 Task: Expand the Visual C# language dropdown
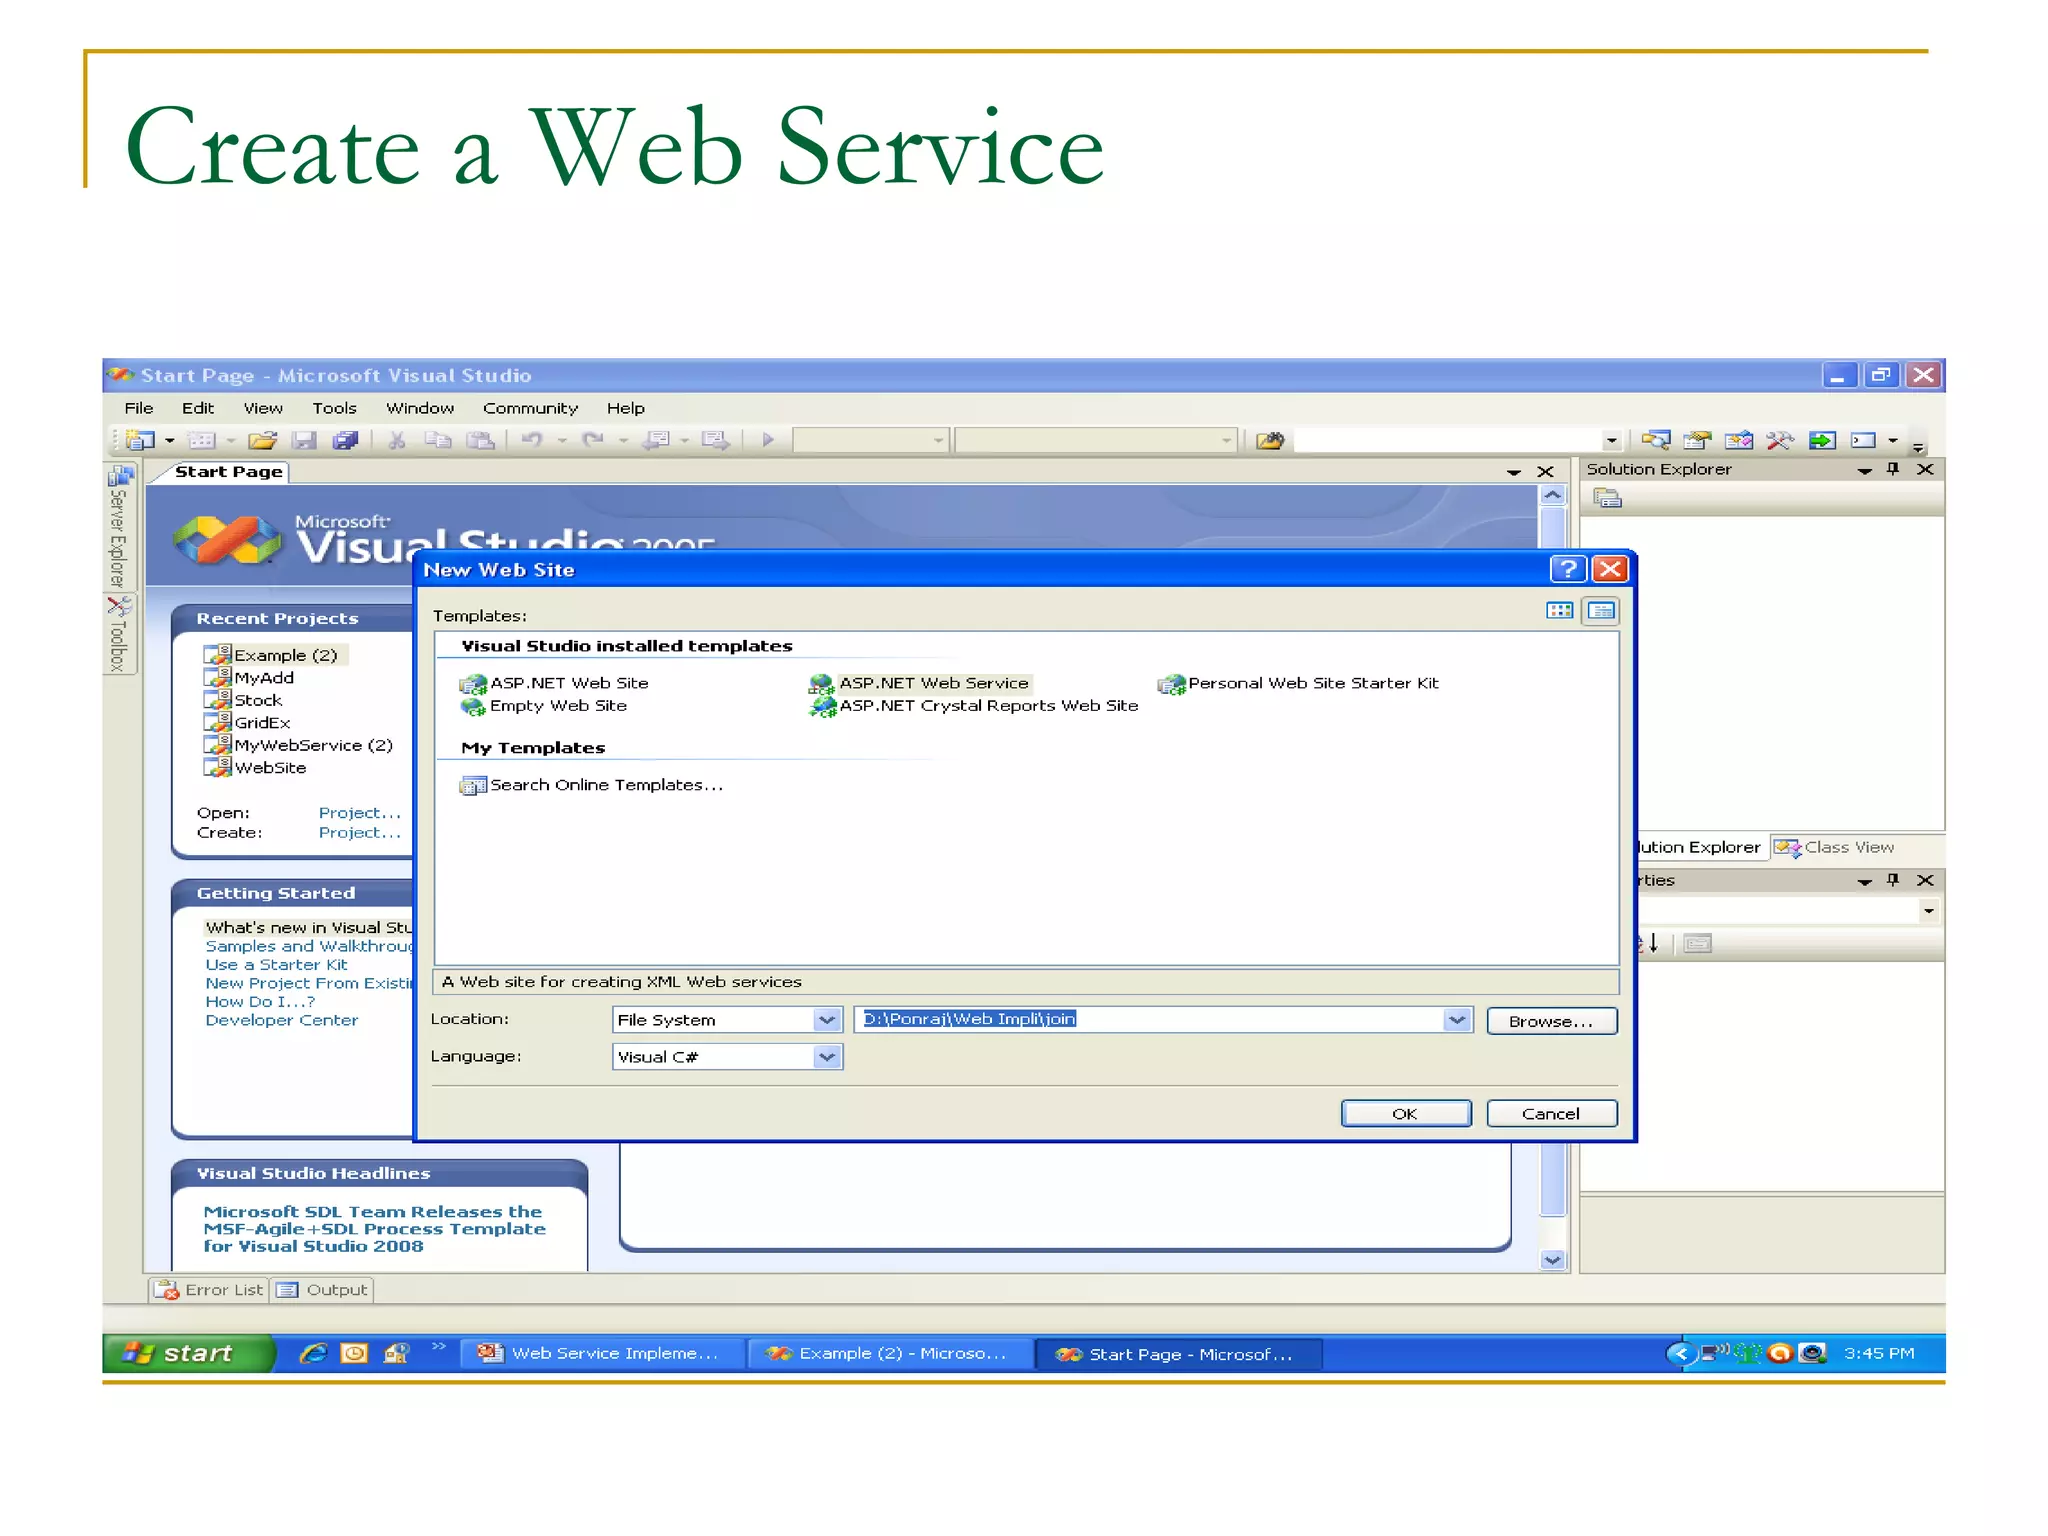(x=827, y=1057)
